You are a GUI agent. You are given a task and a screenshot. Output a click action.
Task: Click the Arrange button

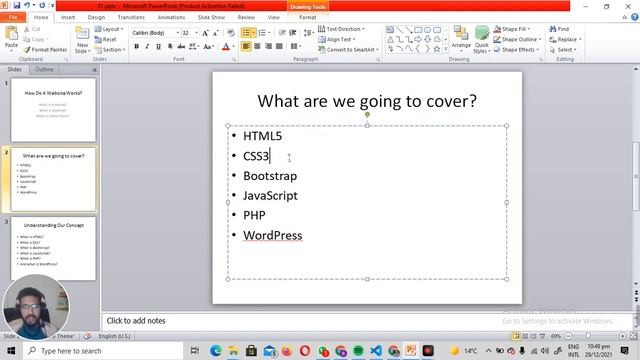point(461,39)
